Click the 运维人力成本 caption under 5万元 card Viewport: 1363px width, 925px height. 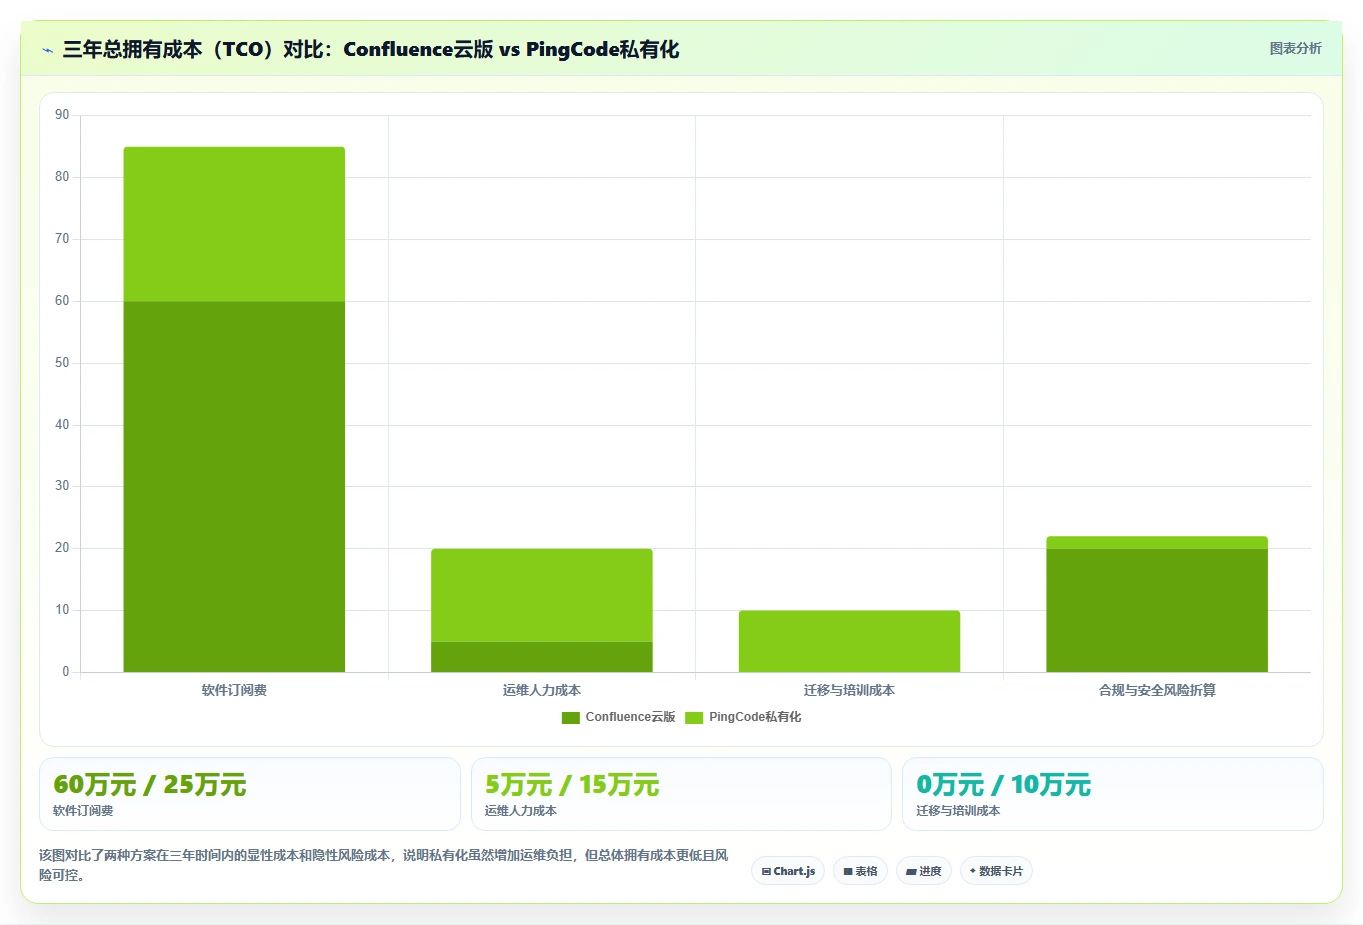point(521,811)
